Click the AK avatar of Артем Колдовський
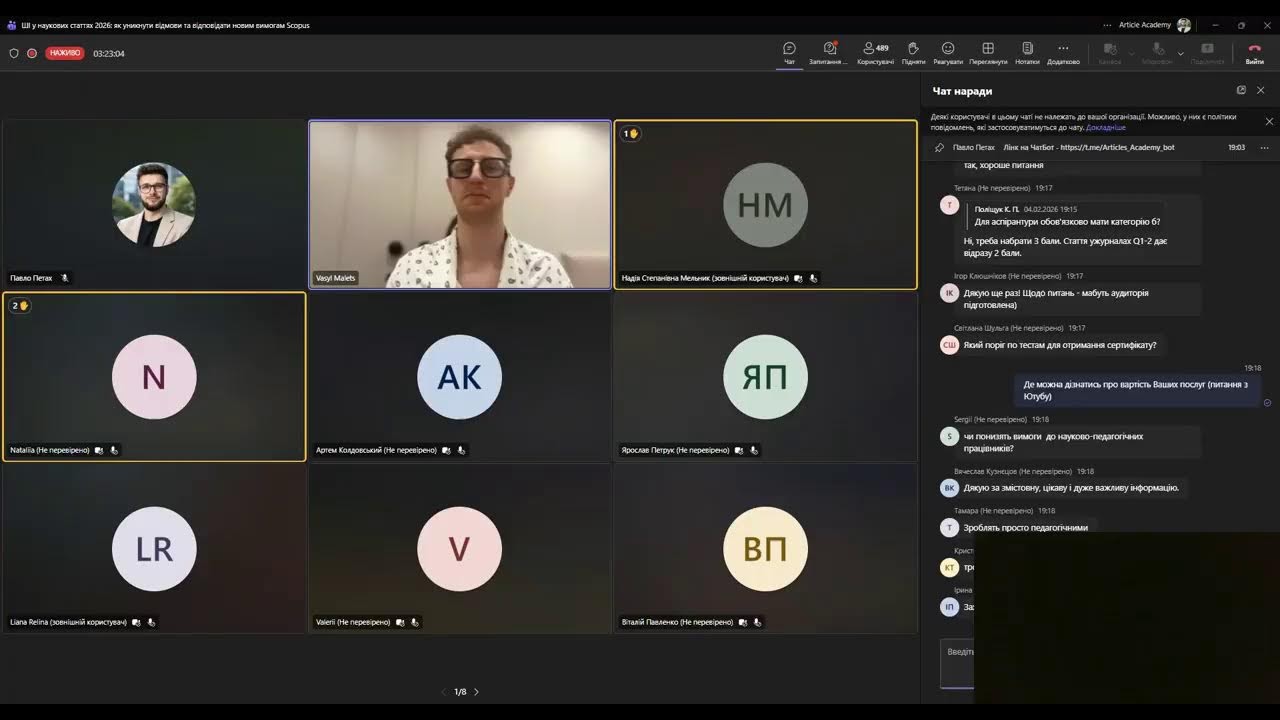This screenshot has width=1280, height=720. 459,377
